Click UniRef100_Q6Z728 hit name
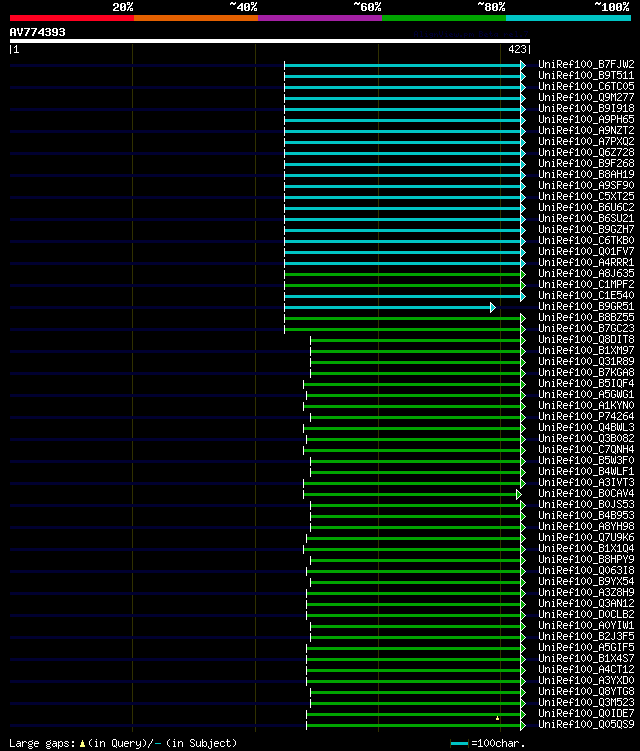 coord(586,152)
